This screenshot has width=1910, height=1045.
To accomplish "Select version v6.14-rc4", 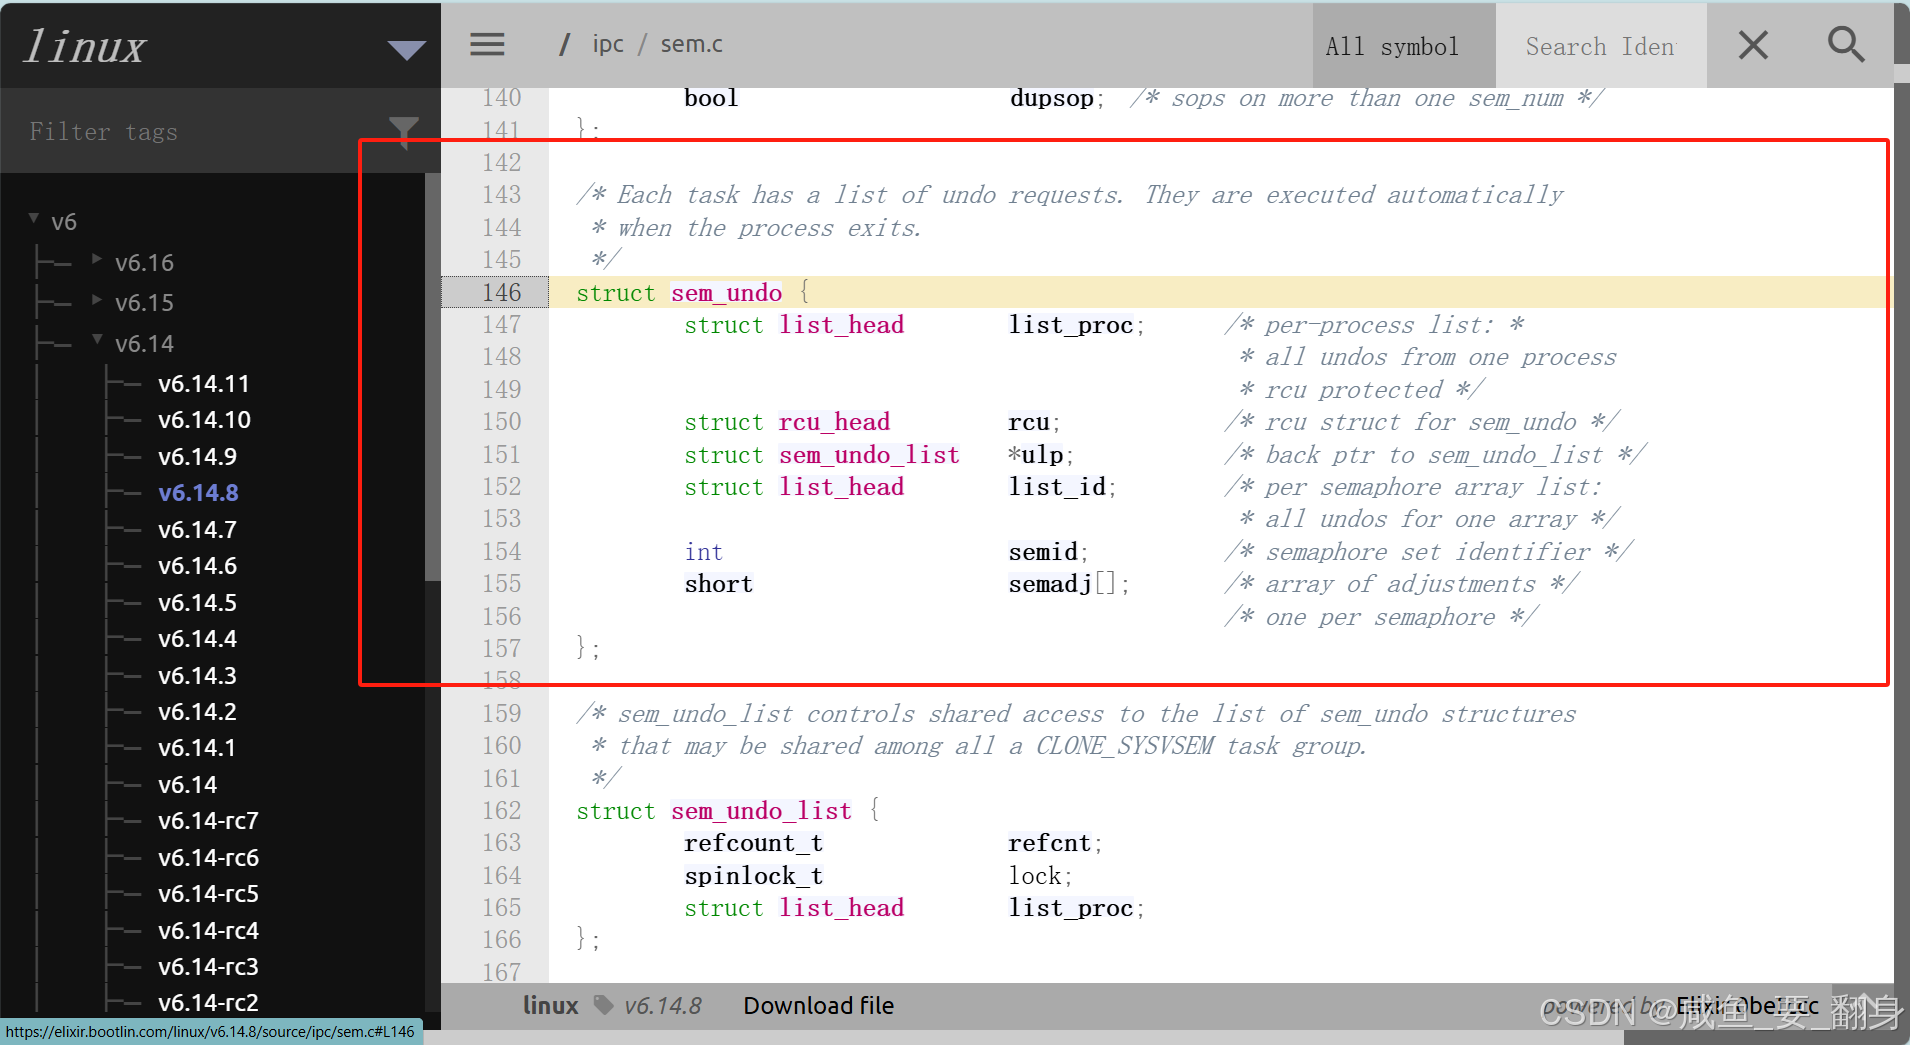I will pyautogui.click(x=209, y=931).
